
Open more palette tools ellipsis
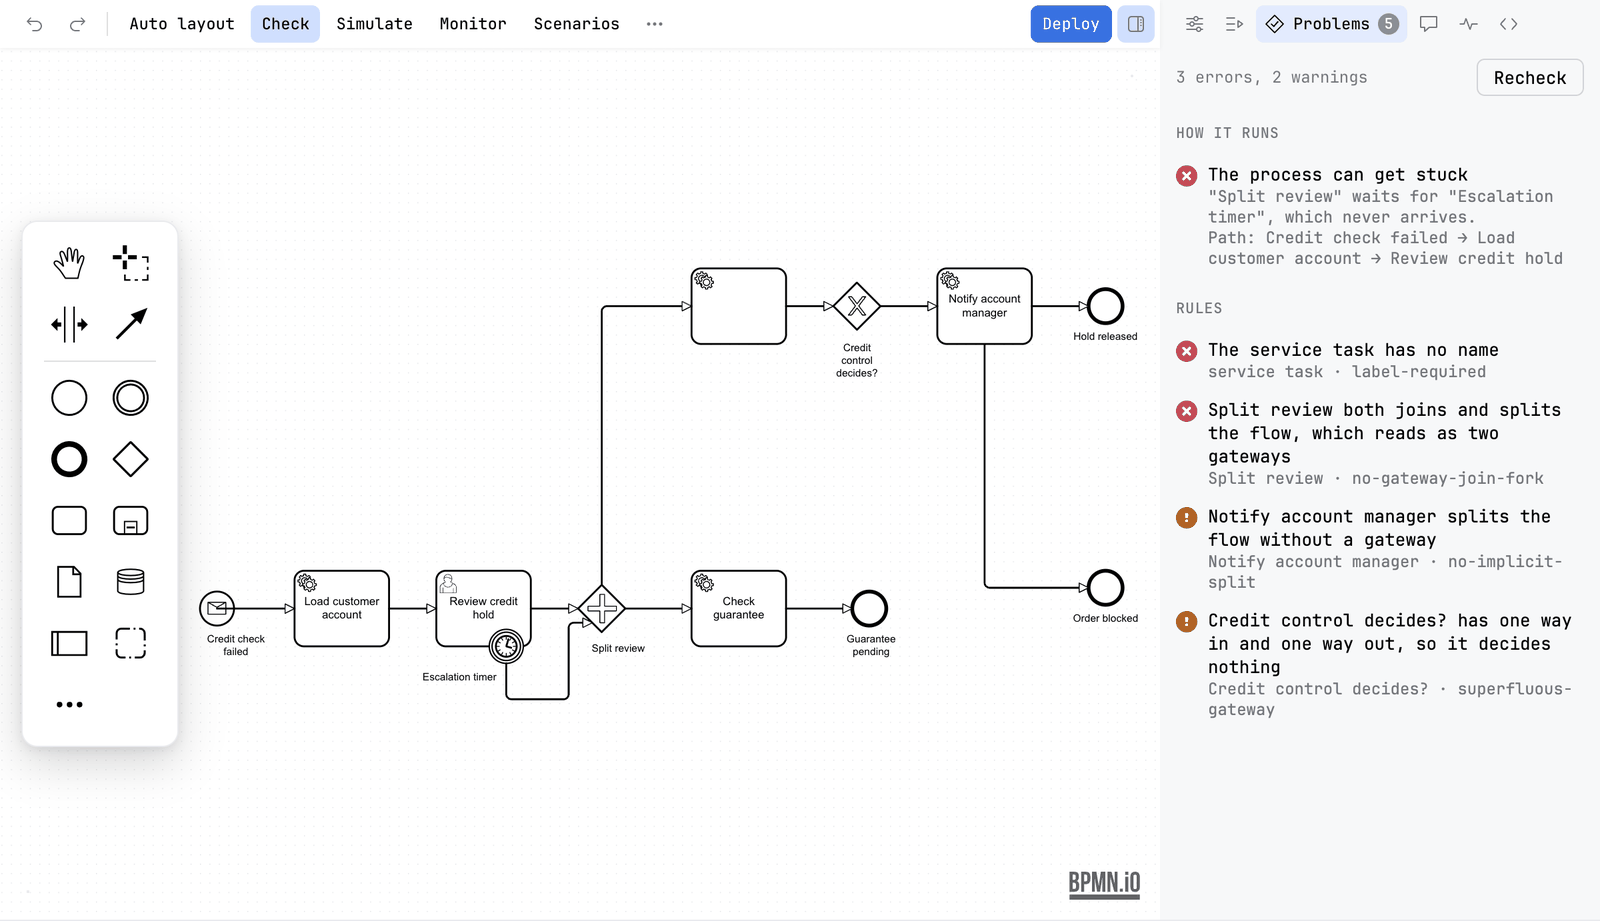(69, 705)
